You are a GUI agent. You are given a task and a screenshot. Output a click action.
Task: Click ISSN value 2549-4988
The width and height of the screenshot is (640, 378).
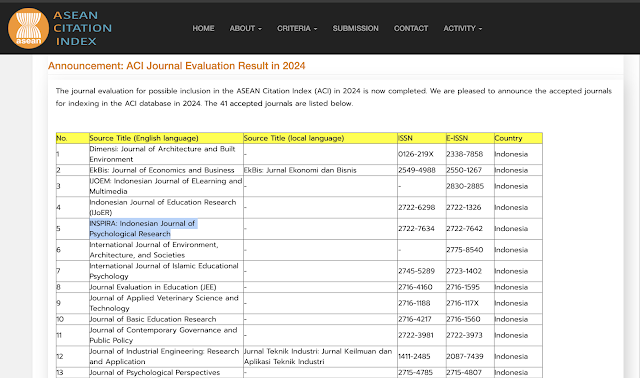(x=417, y=170)
